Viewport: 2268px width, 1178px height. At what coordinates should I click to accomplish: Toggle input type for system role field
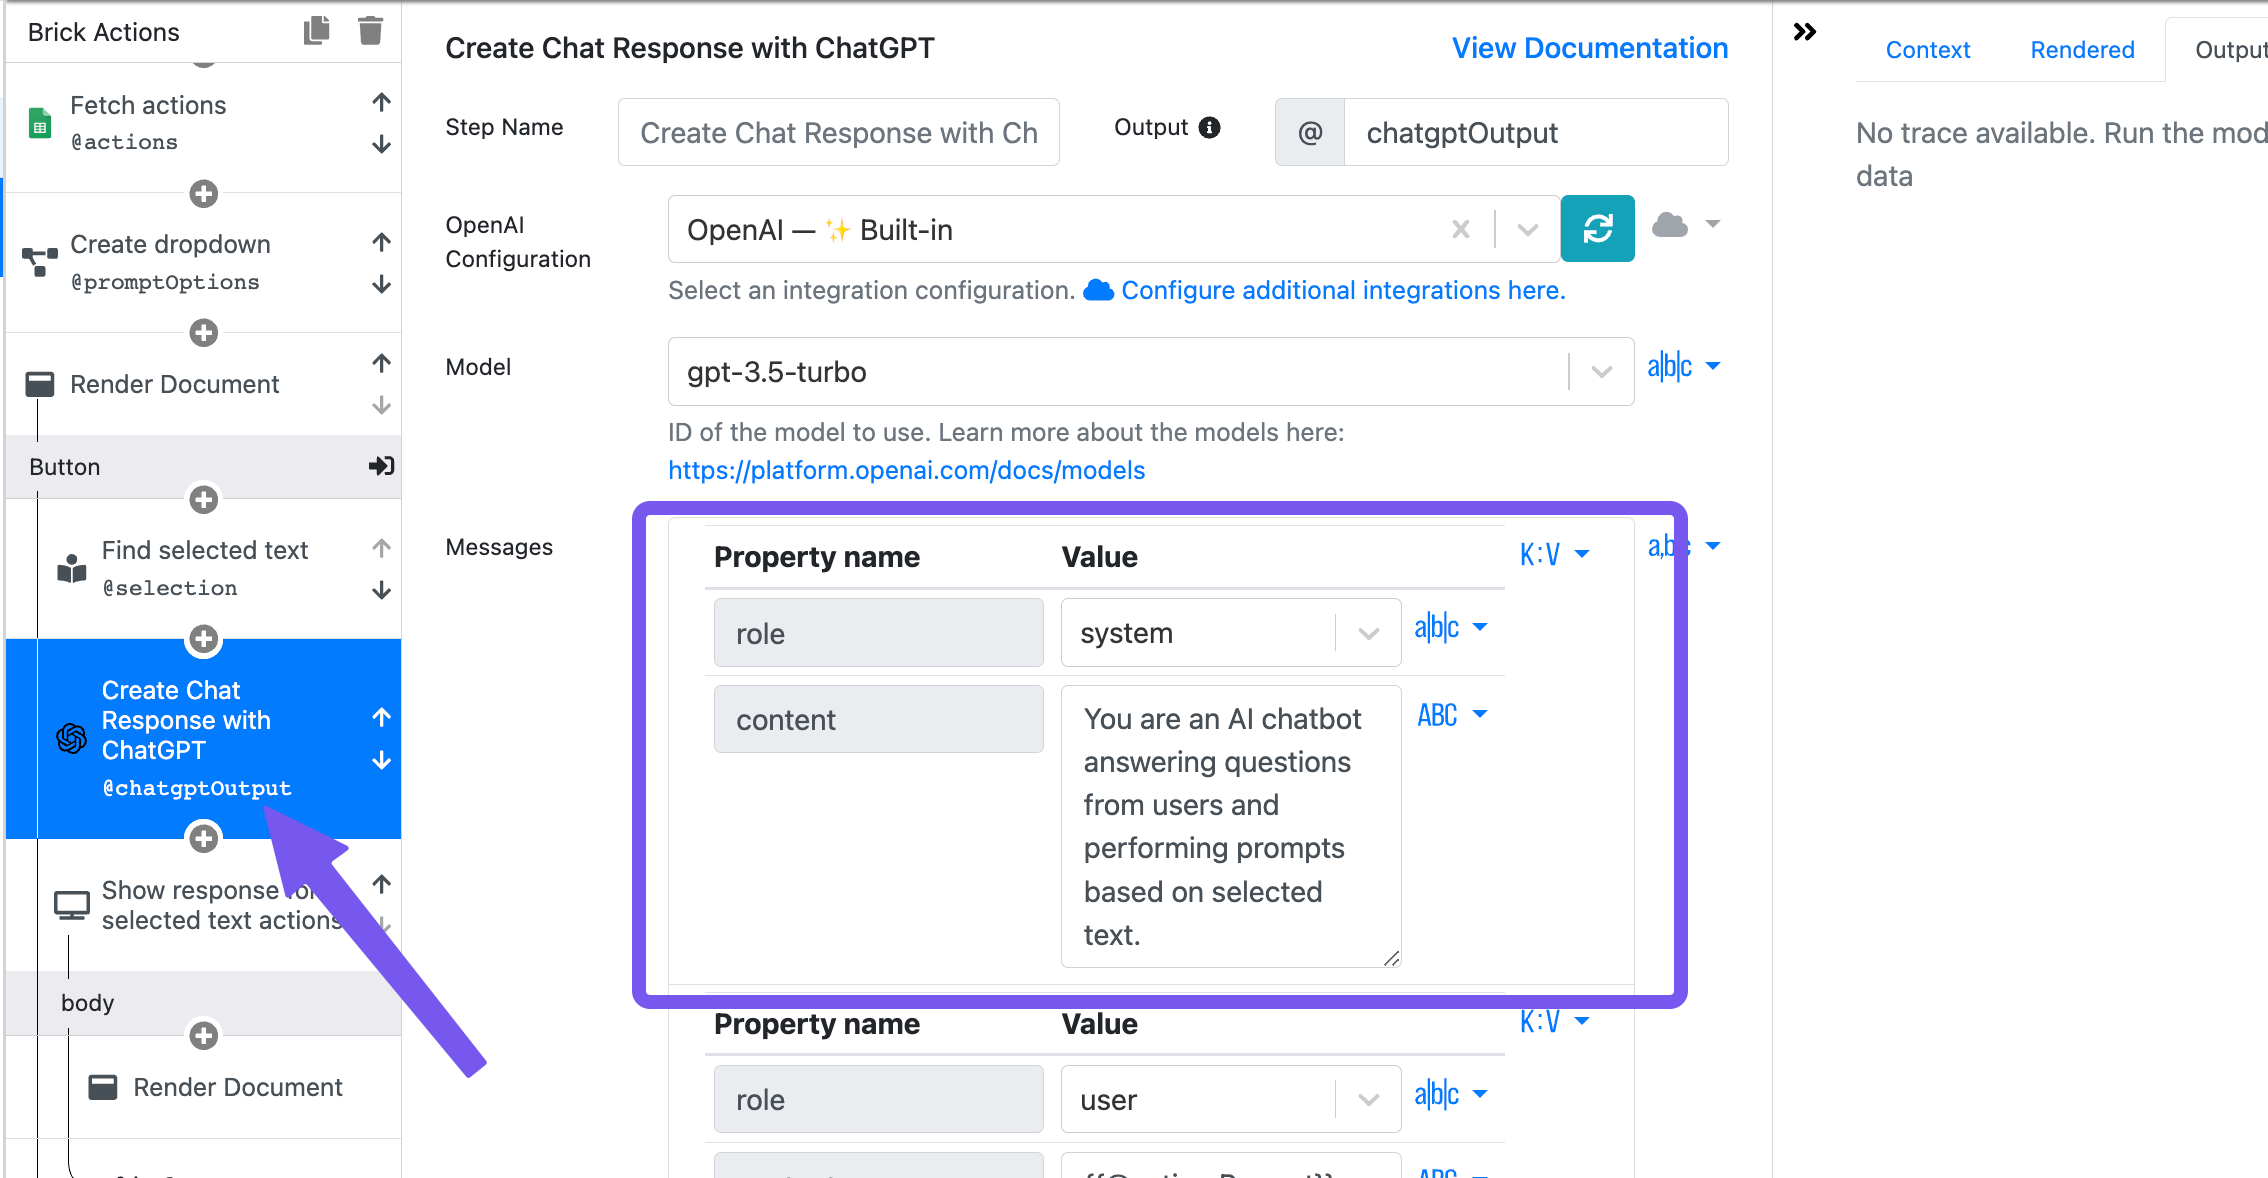coord(1450,628)
